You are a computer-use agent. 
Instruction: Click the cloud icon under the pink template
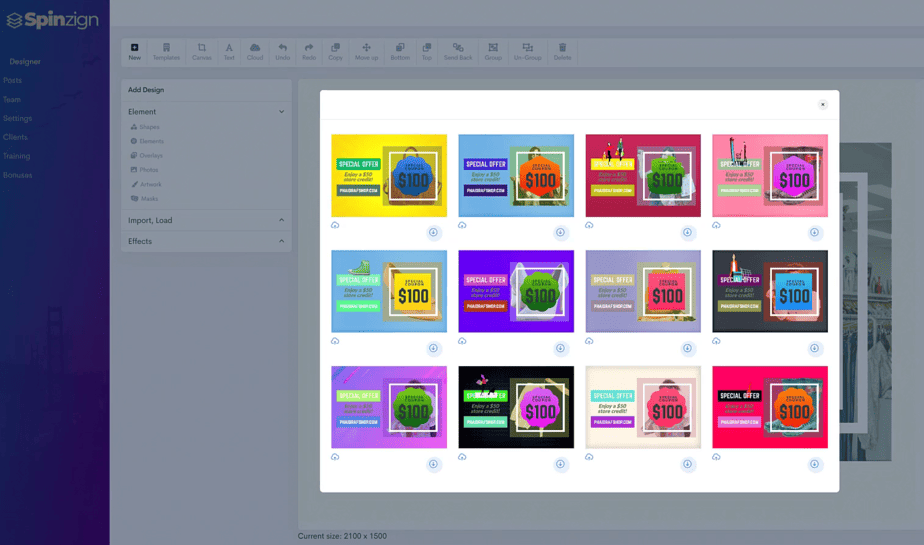[716, 225]
